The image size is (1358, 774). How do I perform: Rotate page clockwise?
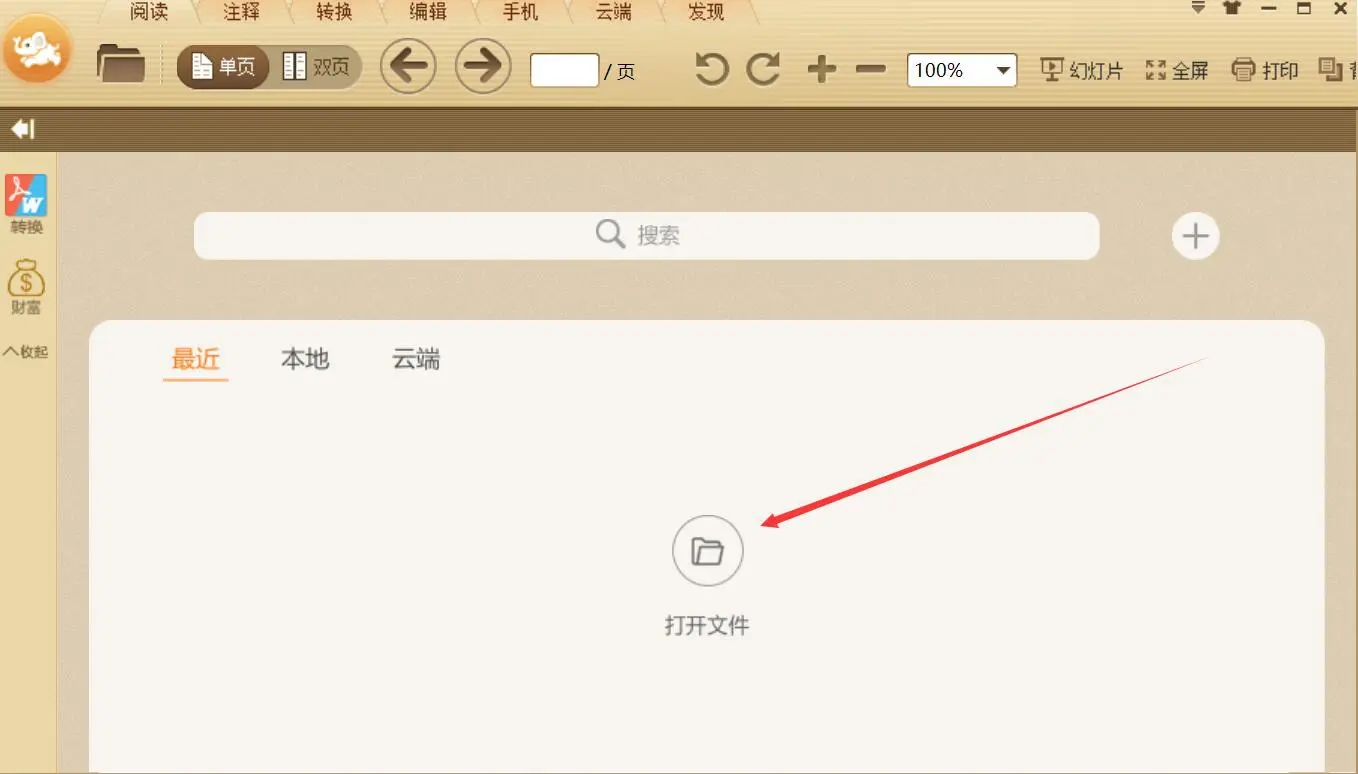(764, 69)
